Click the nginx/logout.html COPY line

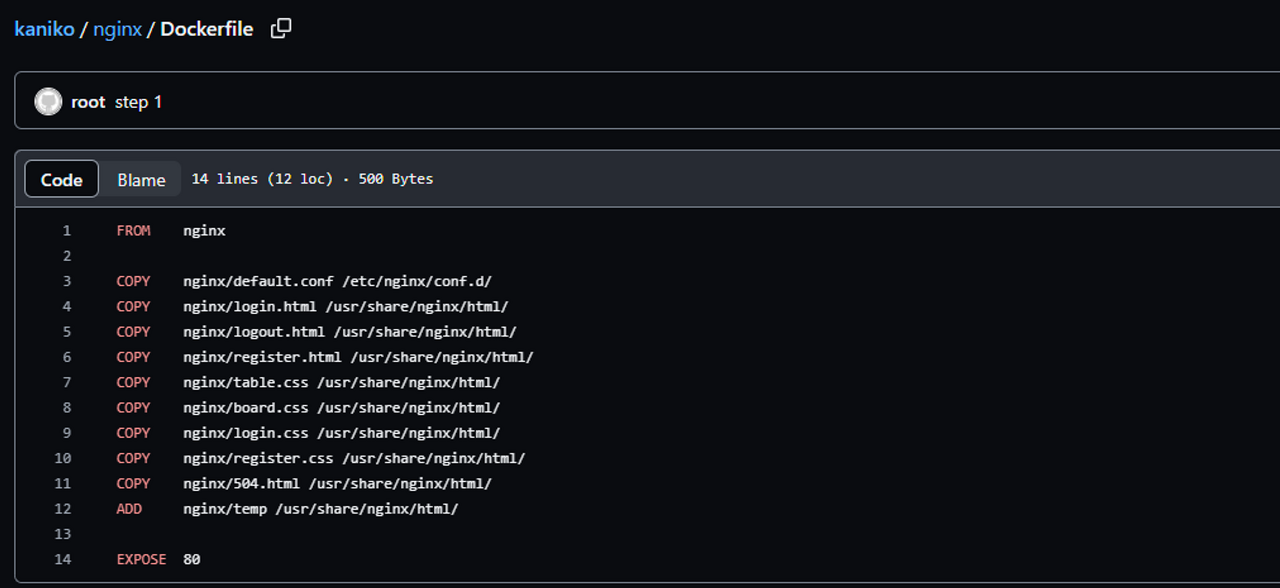coord(316,332)
